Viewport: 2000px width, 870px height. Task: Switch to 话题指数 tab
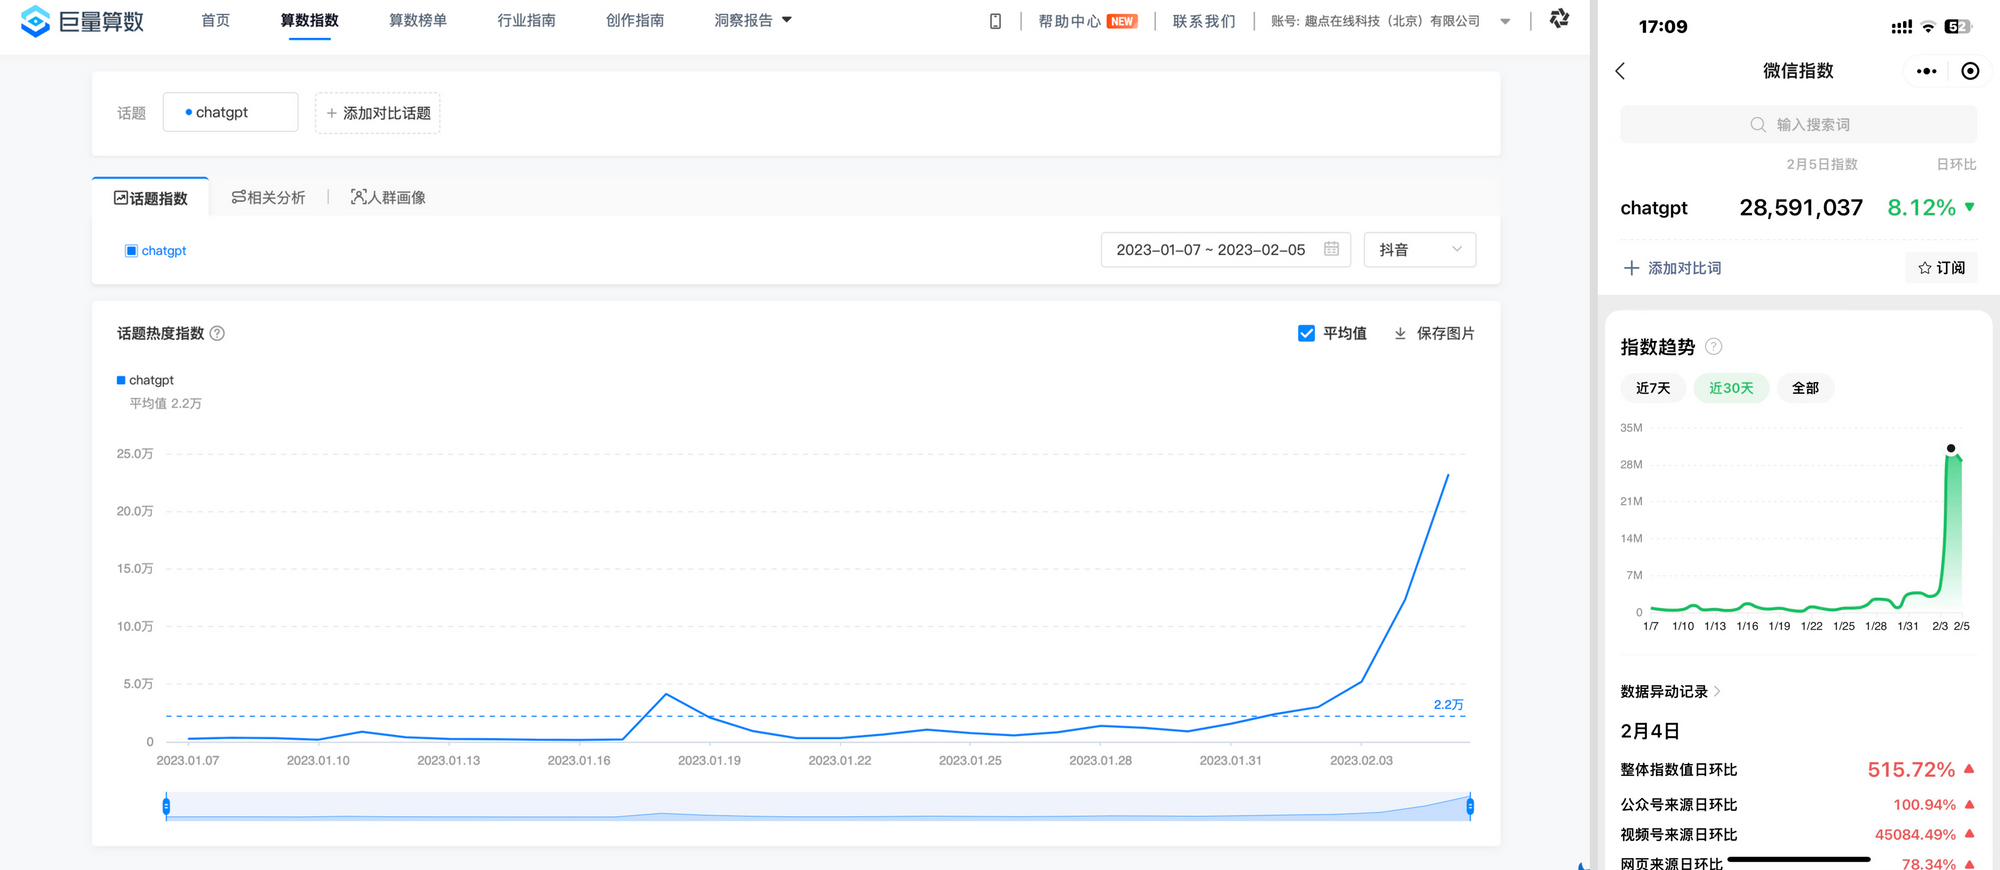[x=150, y=198]
